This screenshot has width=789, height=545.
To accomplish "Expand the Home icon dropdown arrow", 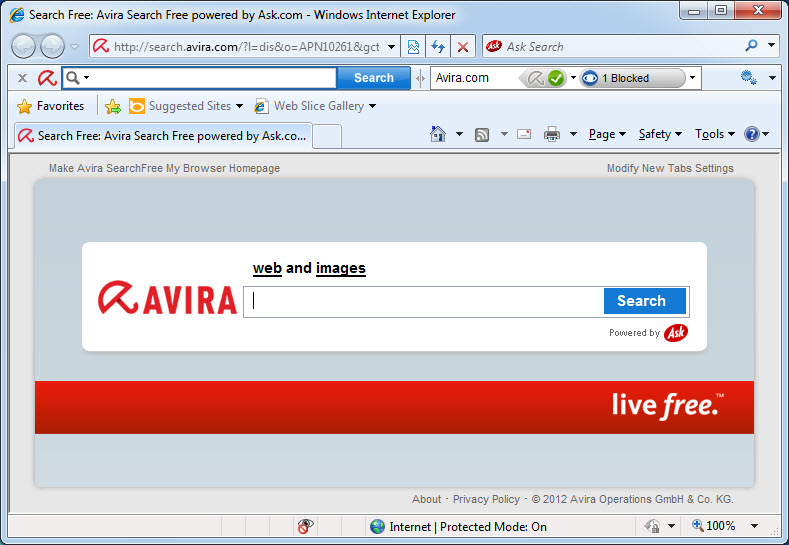I will point(459,134).
